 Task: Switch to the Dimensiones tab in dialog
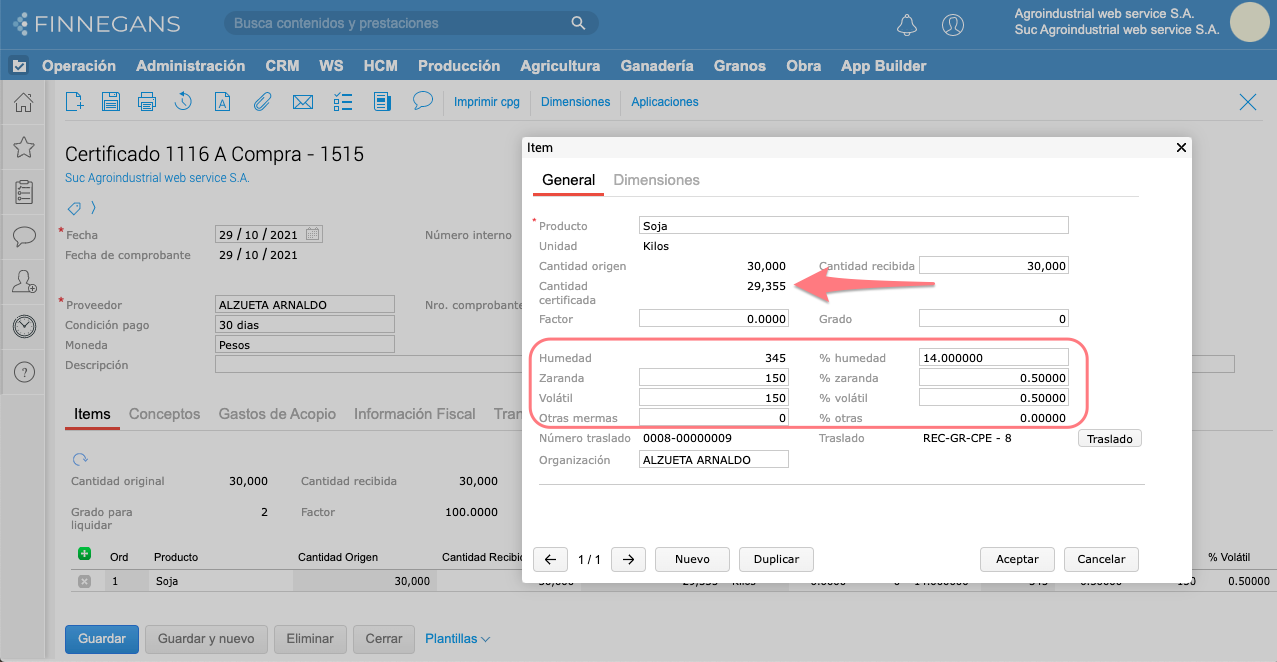[656, 180]
